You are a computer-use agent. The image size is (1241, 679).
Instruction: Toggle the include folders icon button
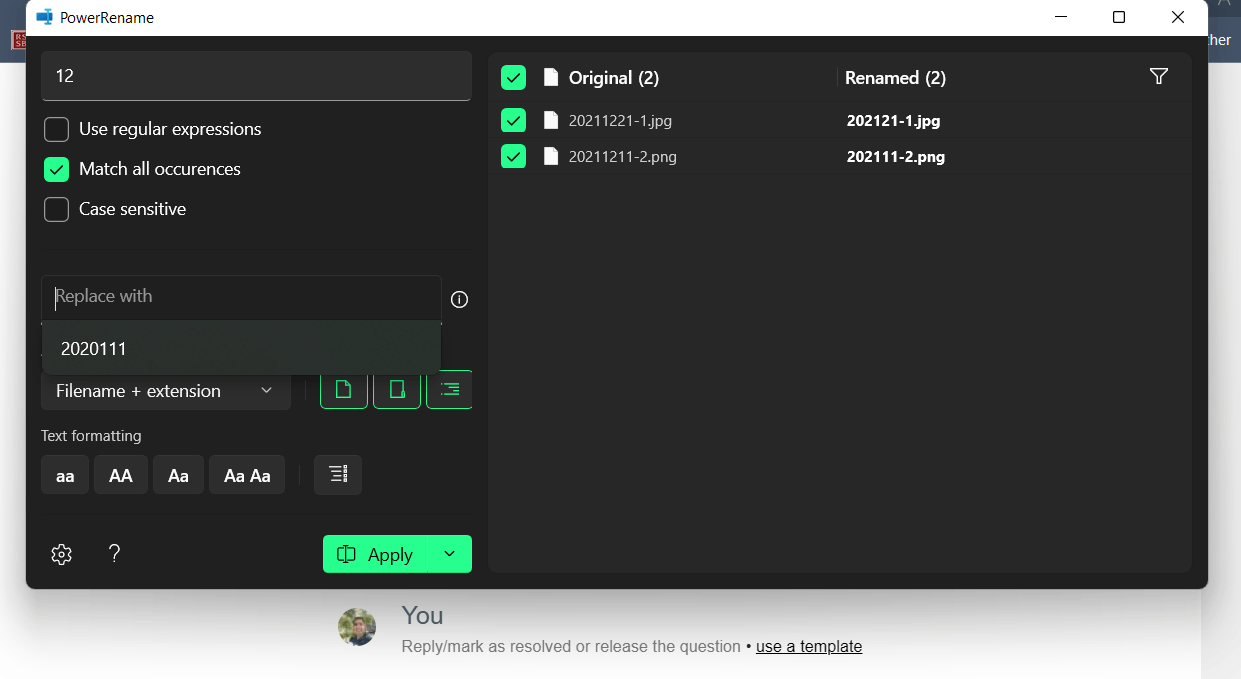coord(397,390)
